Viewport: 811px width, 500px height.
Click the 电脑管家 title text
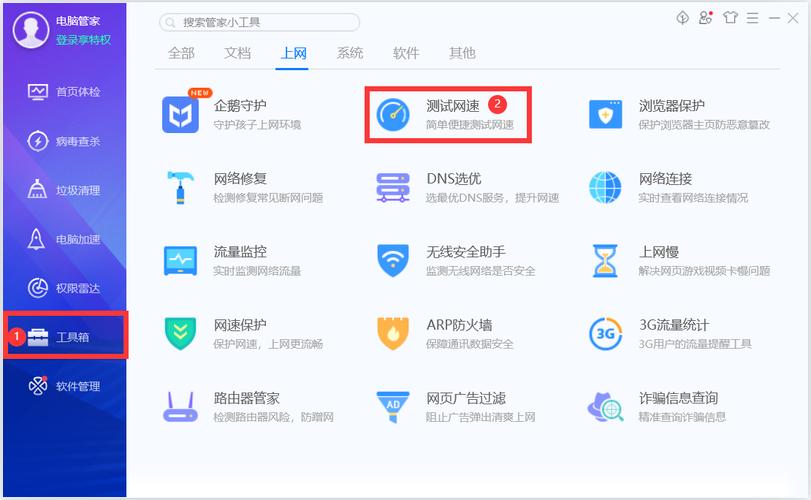[78, 21]
